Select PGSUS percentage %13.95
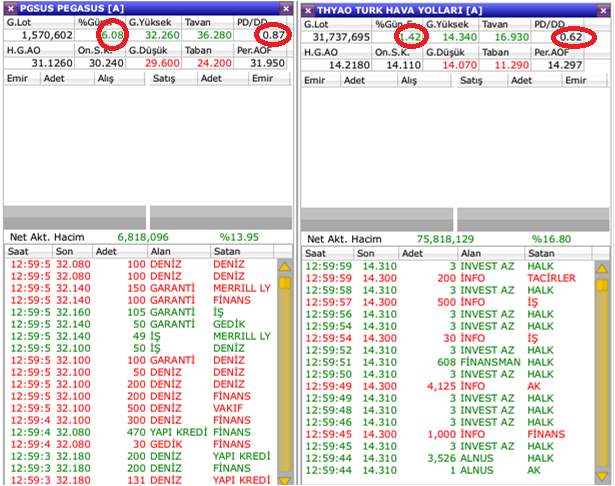 point(239,237)
